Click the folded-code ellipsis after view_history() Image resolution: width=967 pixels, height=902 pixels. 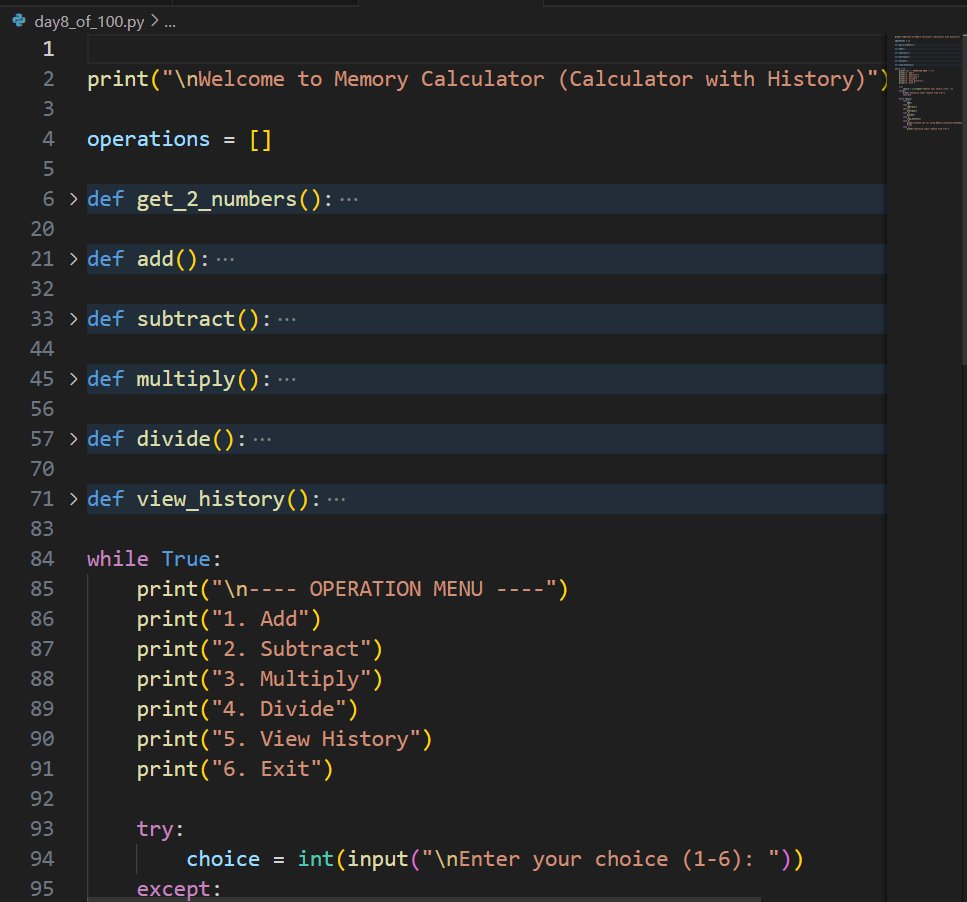(336, 499)
